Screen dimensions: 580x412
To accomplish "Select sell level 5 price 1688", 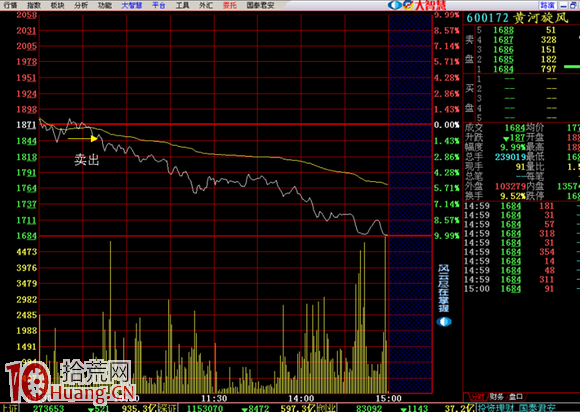I will pos(503,30).
